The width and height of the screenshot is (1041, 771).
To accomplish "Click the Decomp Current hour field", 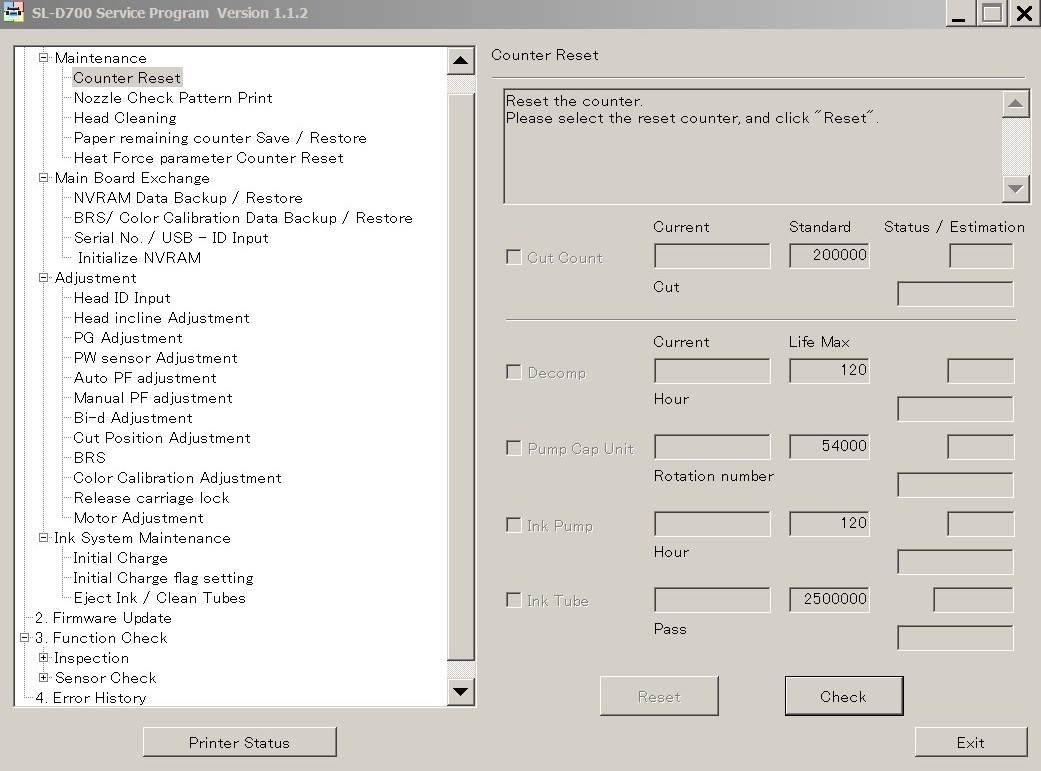I will [x=712, y=371].
